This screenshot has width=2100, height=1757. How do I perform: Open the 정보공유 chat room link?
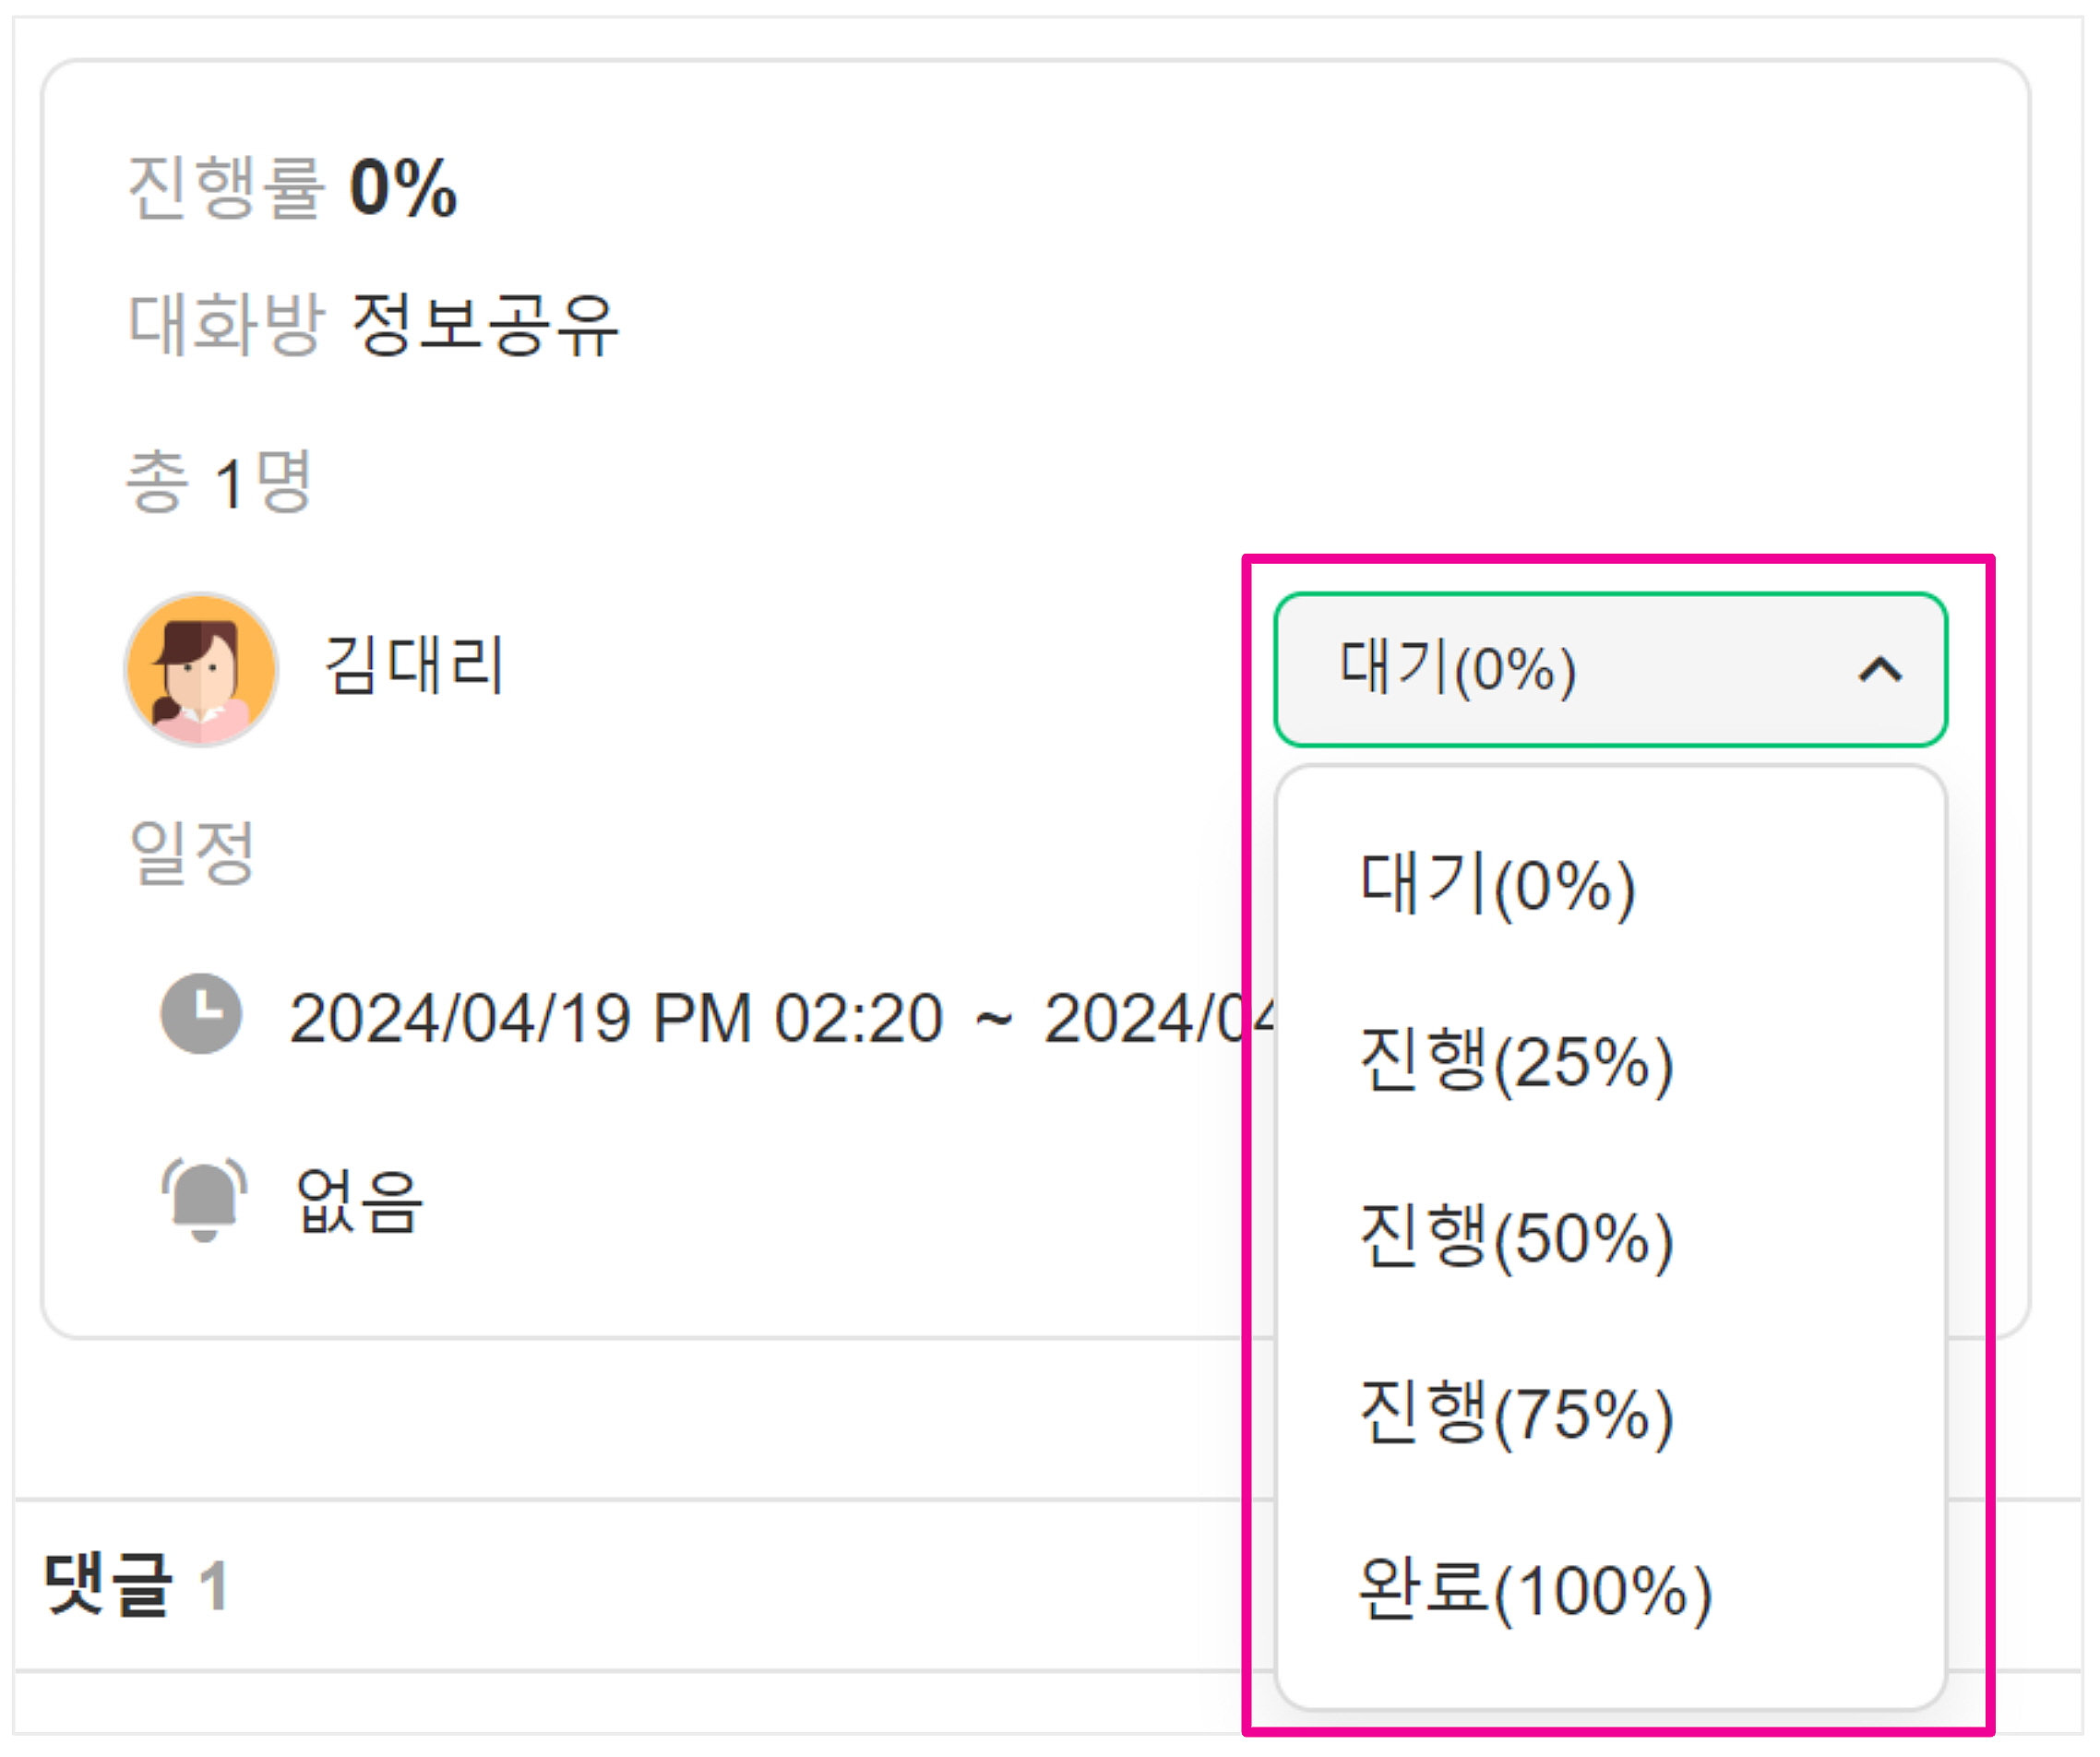485,325
